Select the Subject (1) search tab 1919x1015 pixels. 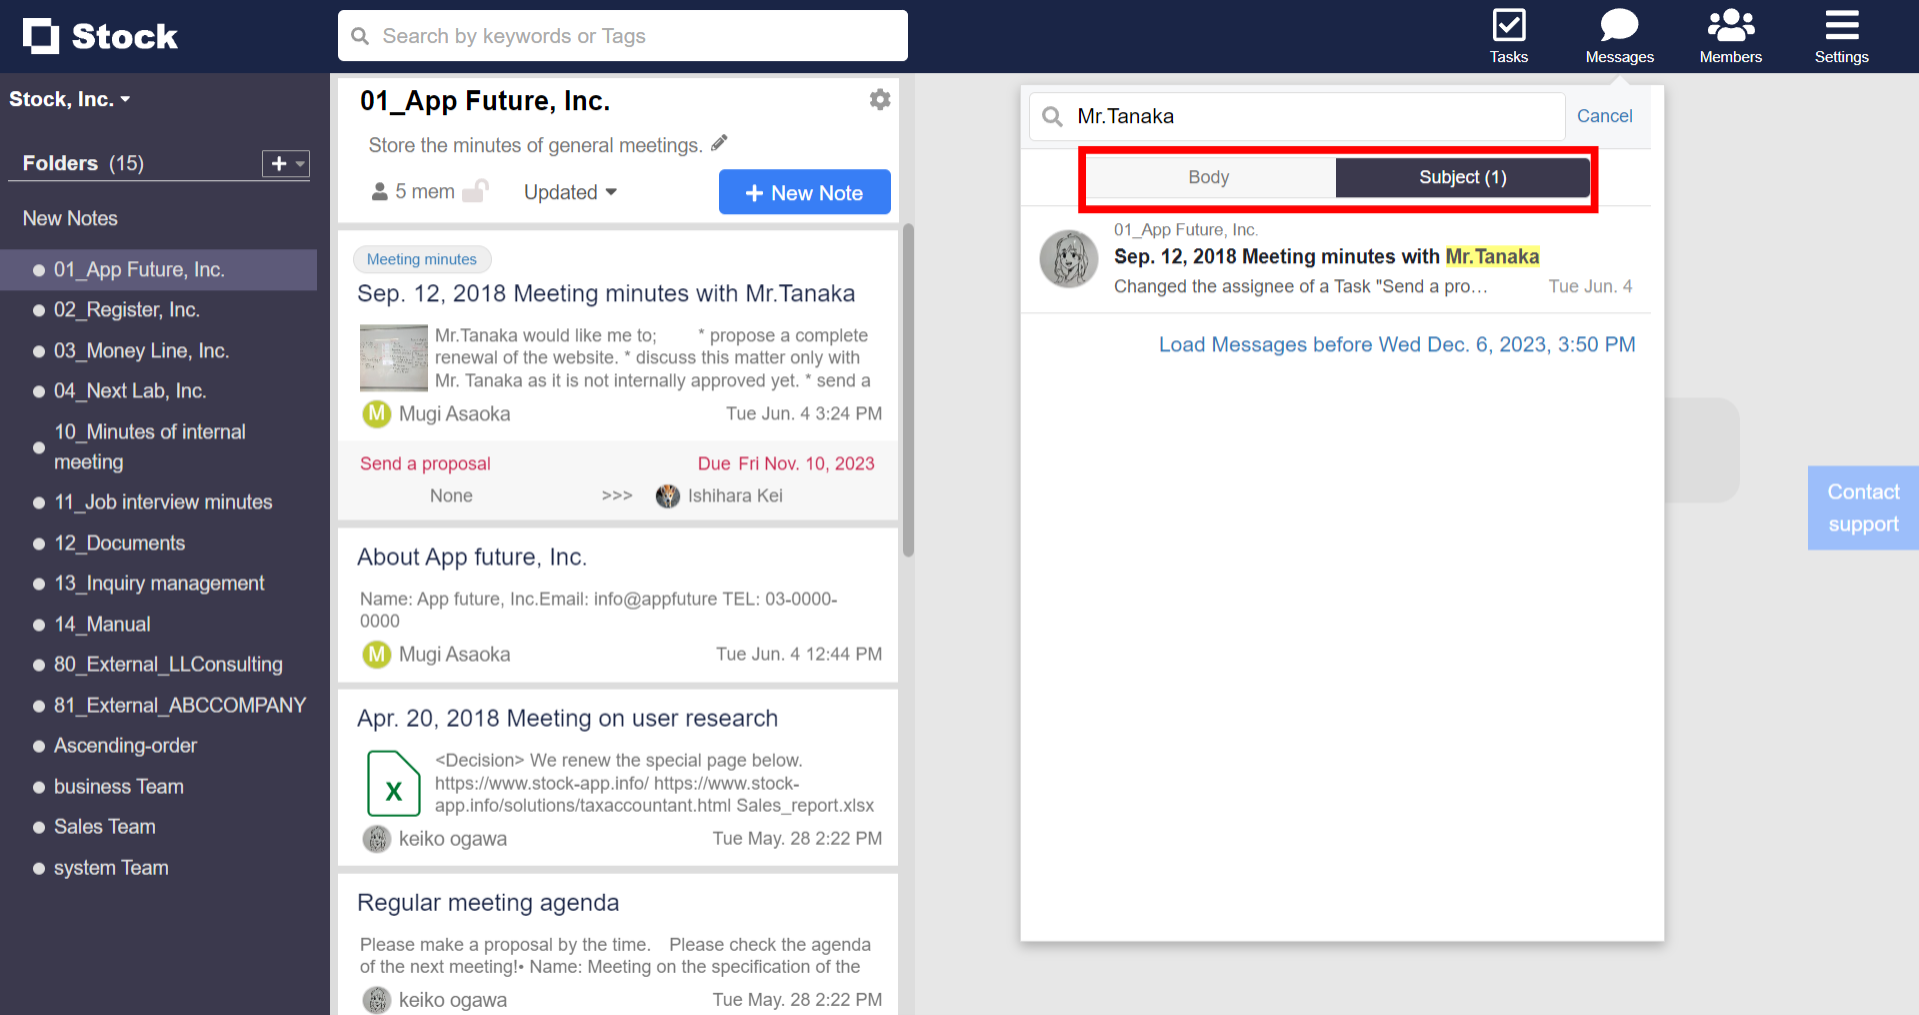(1462, 176)
